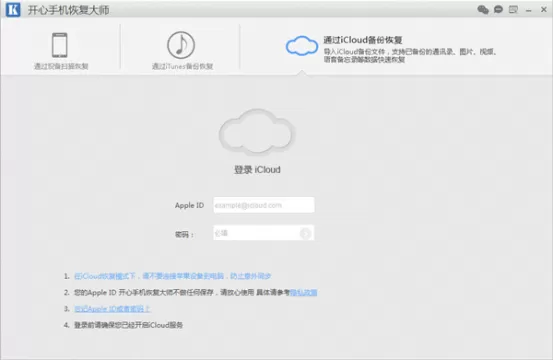Click tip 4 text about enabling iCloud service
Viewport: 553px width, 360px height.
128,325
